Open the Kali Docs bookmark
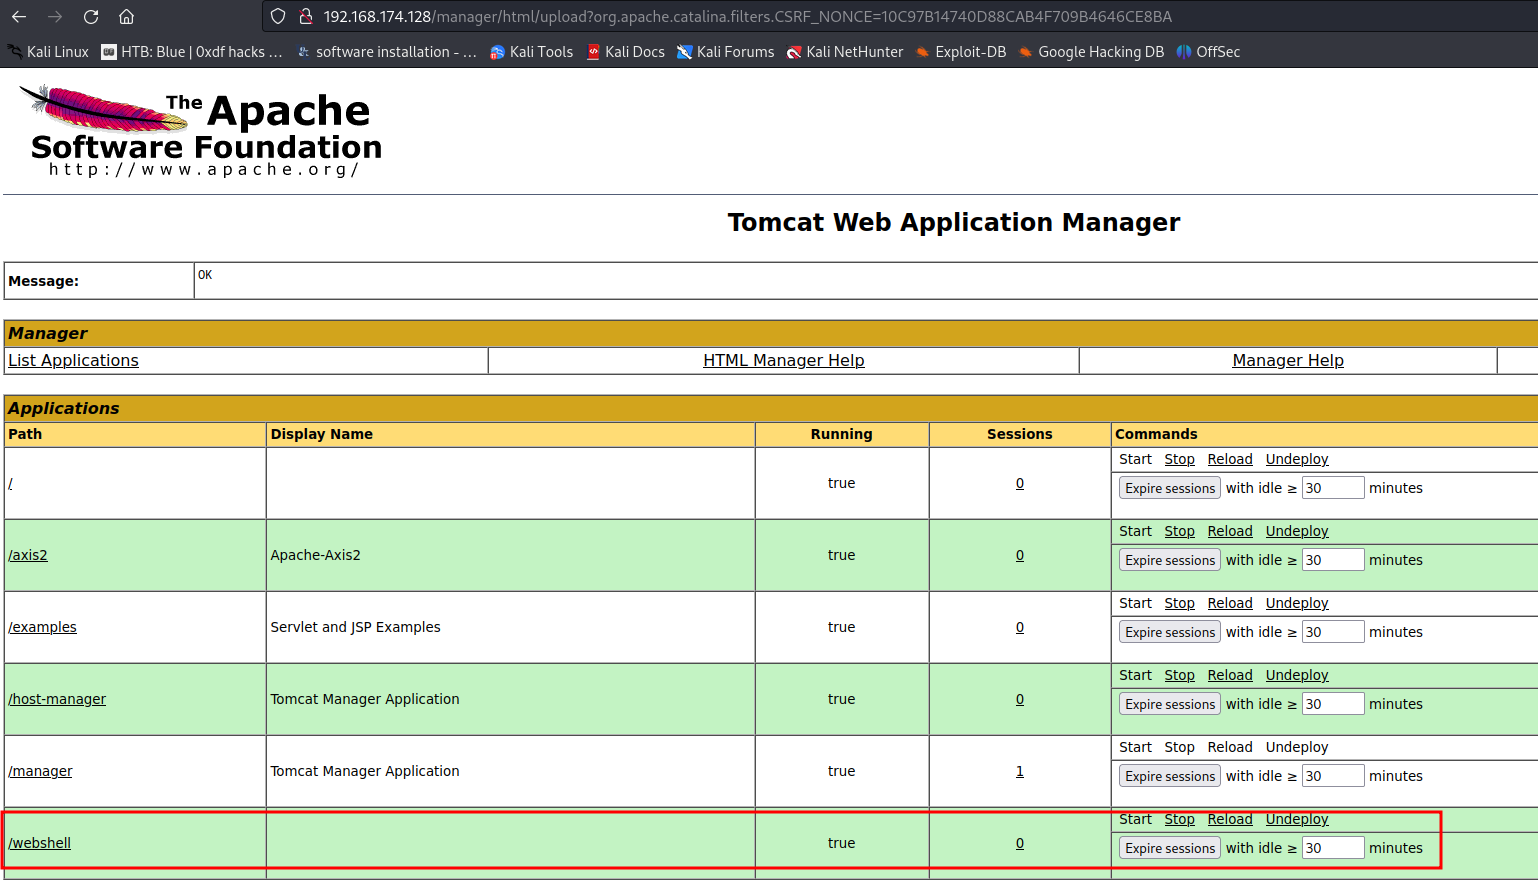This screenshot has height=890, width=1538. pos(625,52)
